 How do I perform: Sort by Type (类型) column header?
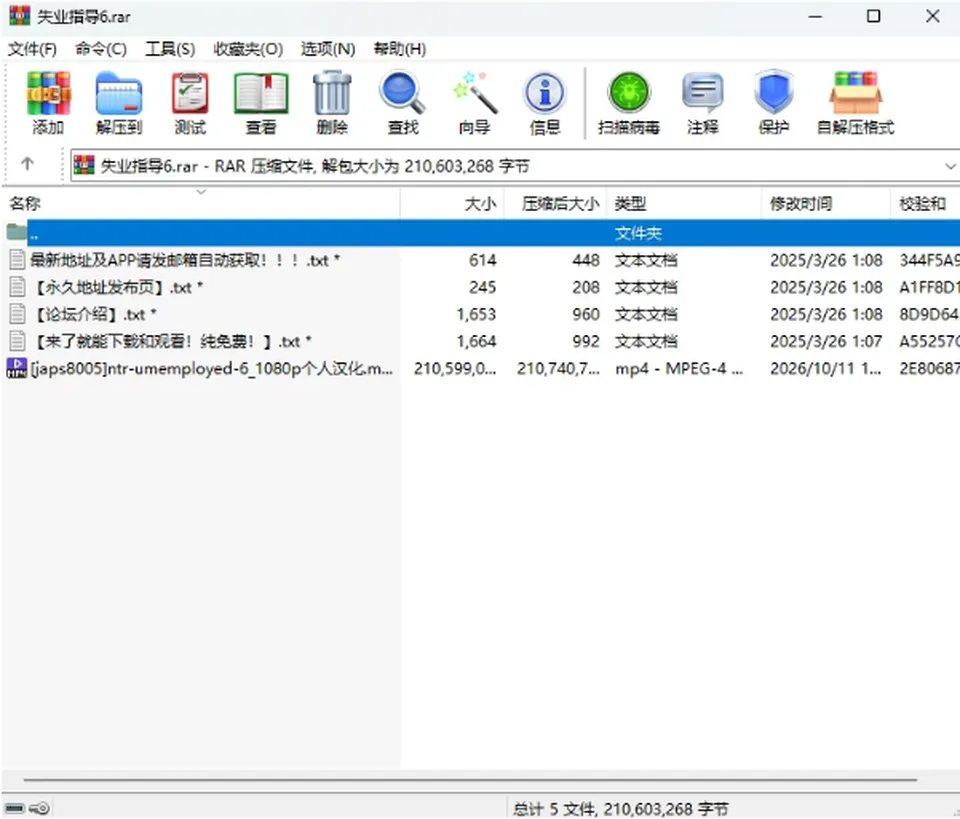(684, 203)
